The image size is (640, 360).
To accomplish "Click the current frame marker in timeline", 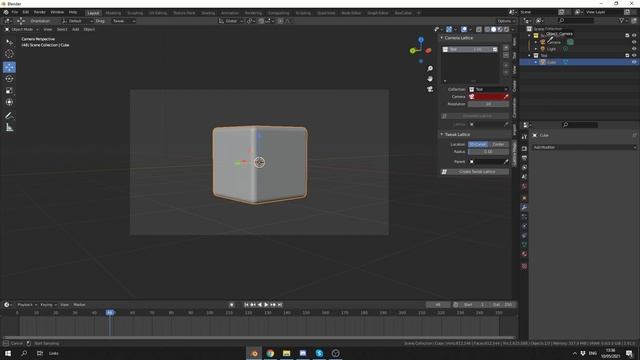I will pos(110,313).
